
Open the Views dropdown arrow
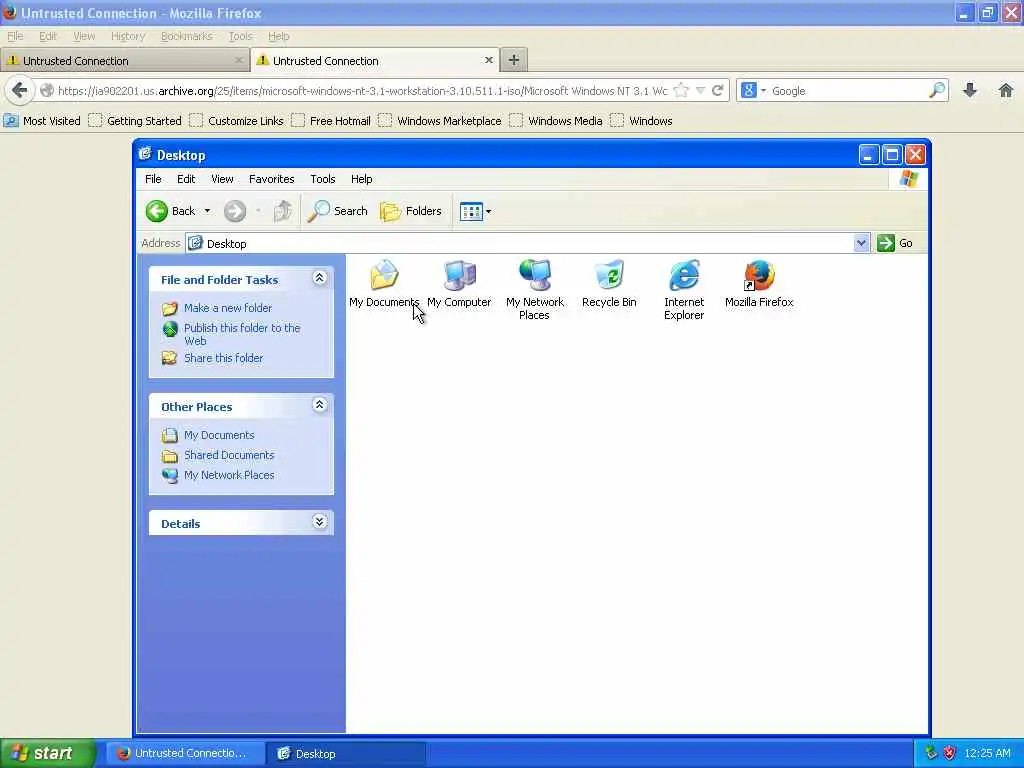coord(488,211)
